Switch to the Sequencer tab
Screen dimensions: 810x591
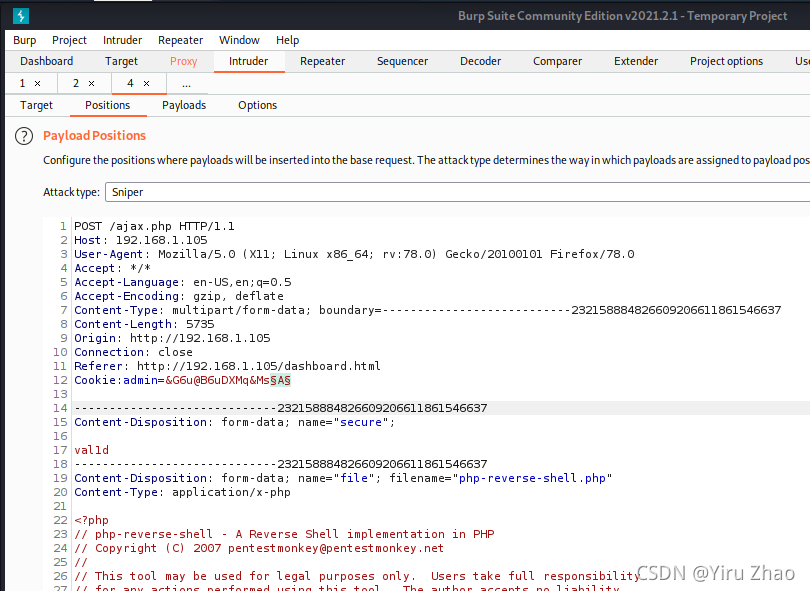(402, 61)
